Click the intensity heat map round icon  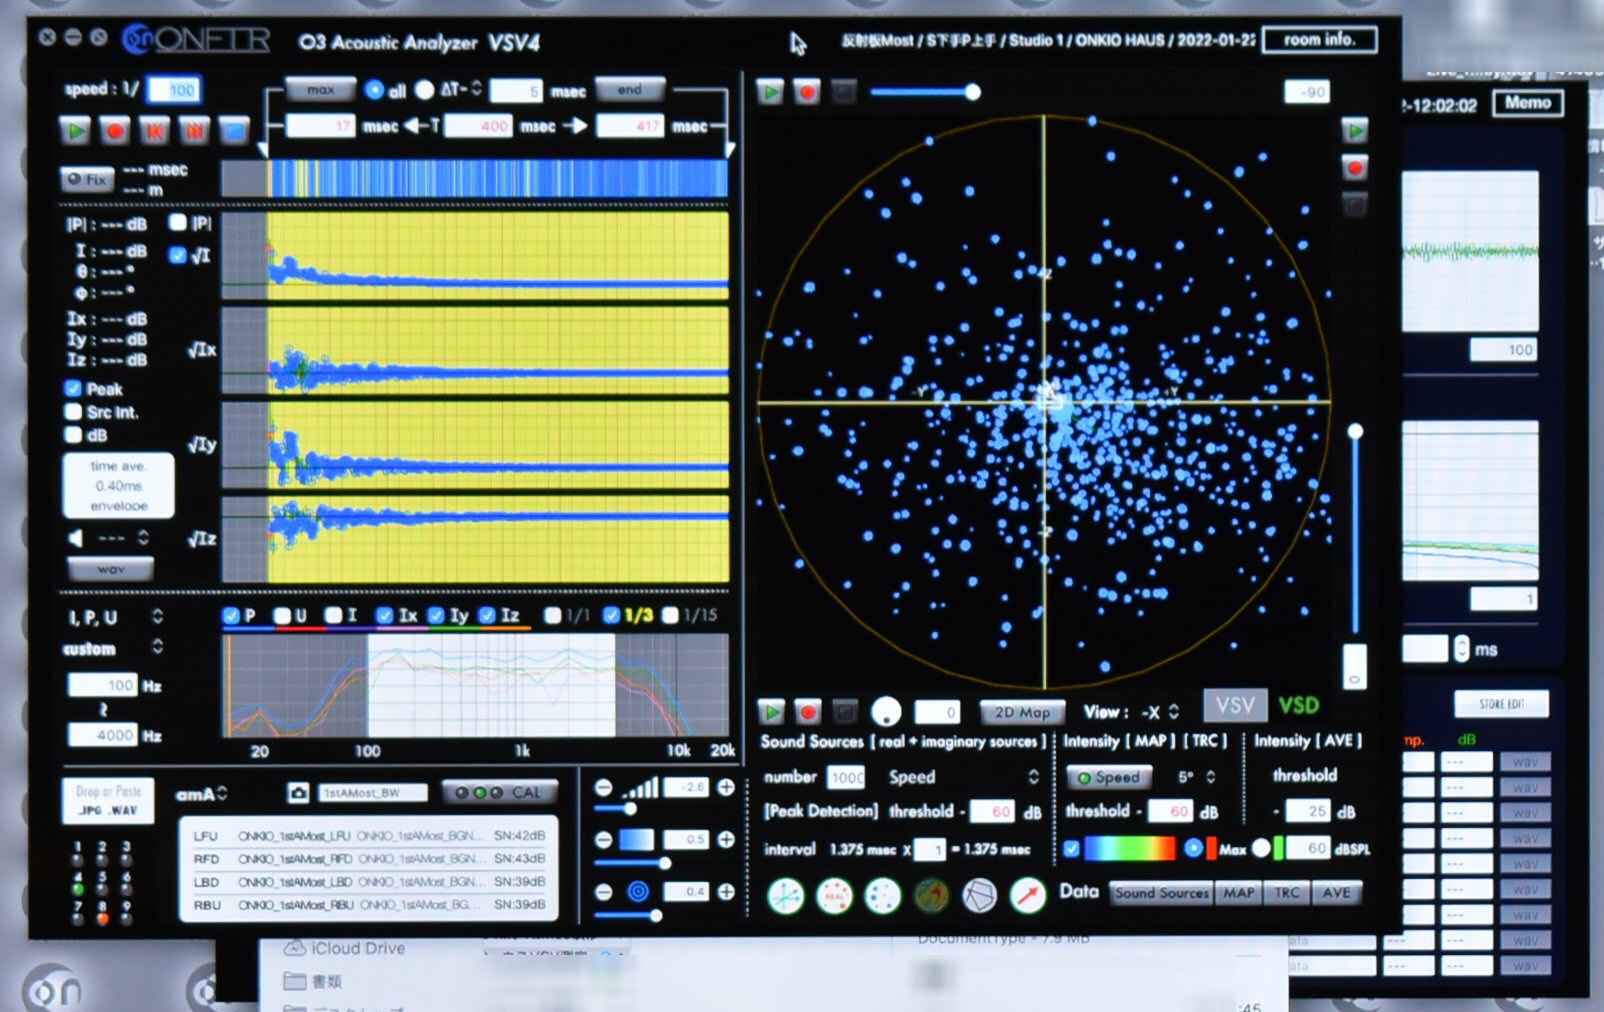(931, 896)
